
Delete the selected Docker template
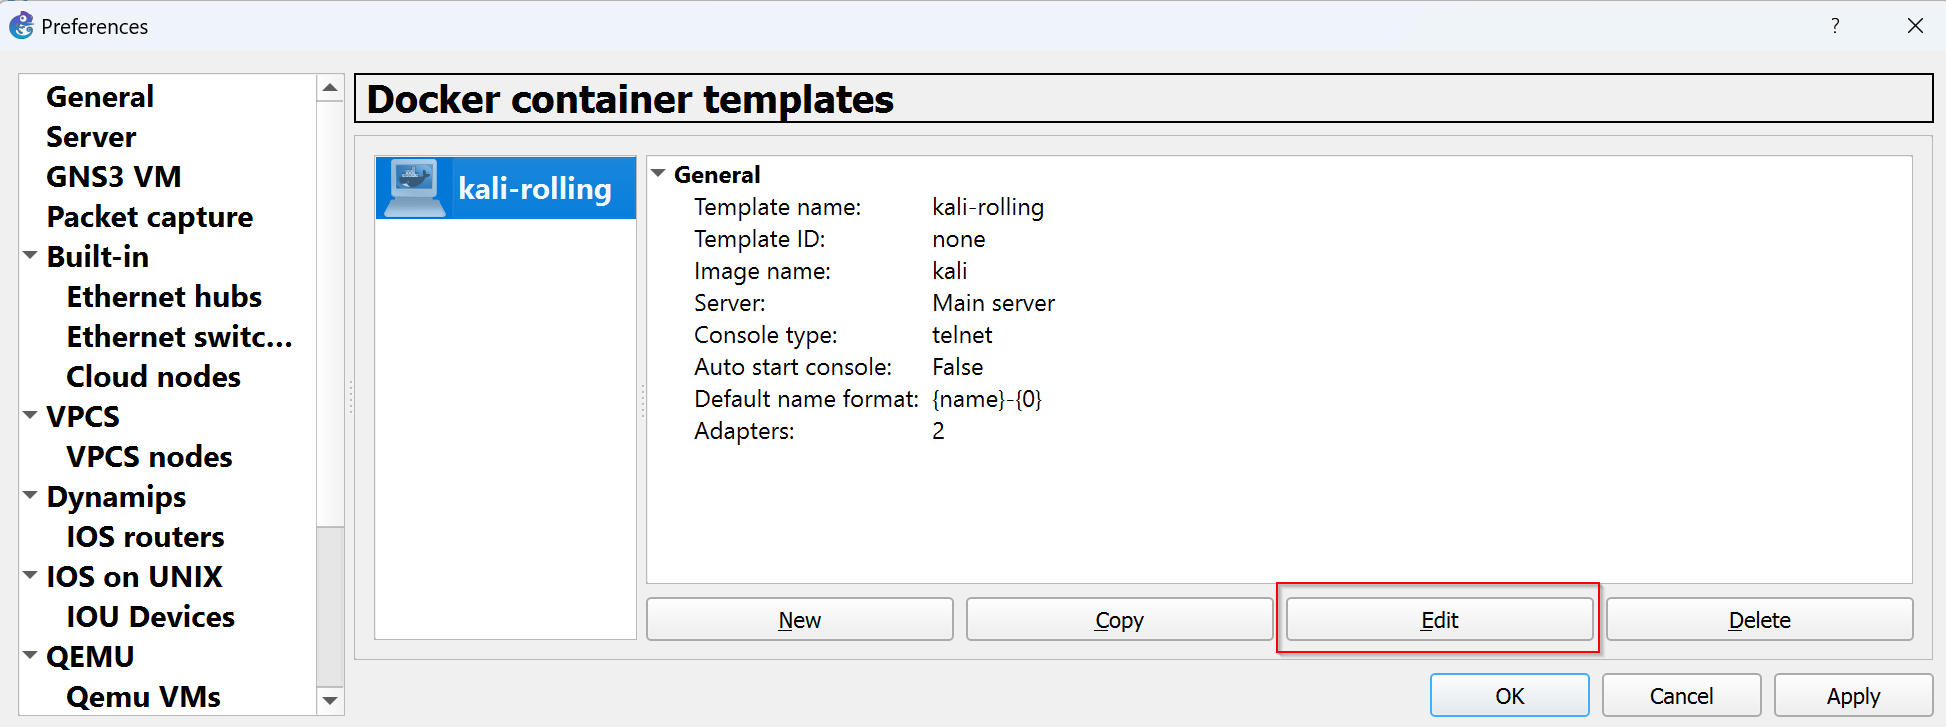click(1759, 620)
